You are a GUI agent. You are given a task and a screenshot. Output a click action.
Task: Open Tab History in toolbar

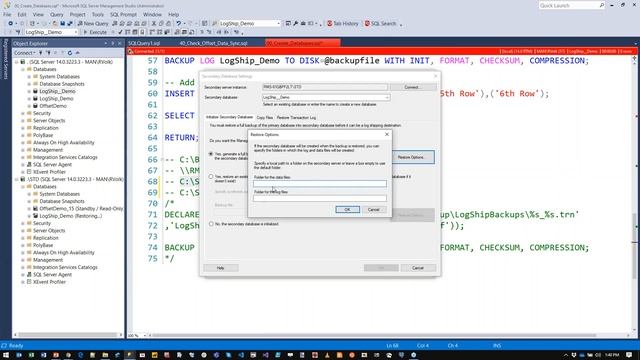click(342, 24)
